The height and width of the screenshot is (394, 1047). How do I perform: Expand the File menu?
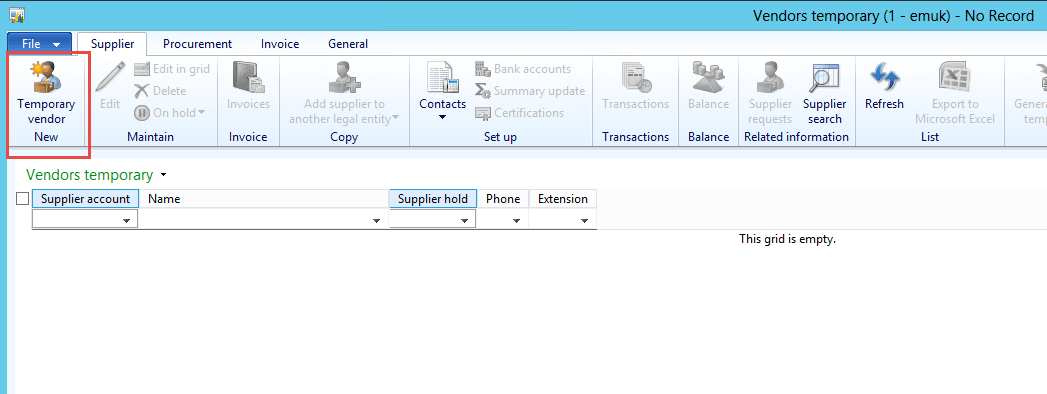point(40,43)
